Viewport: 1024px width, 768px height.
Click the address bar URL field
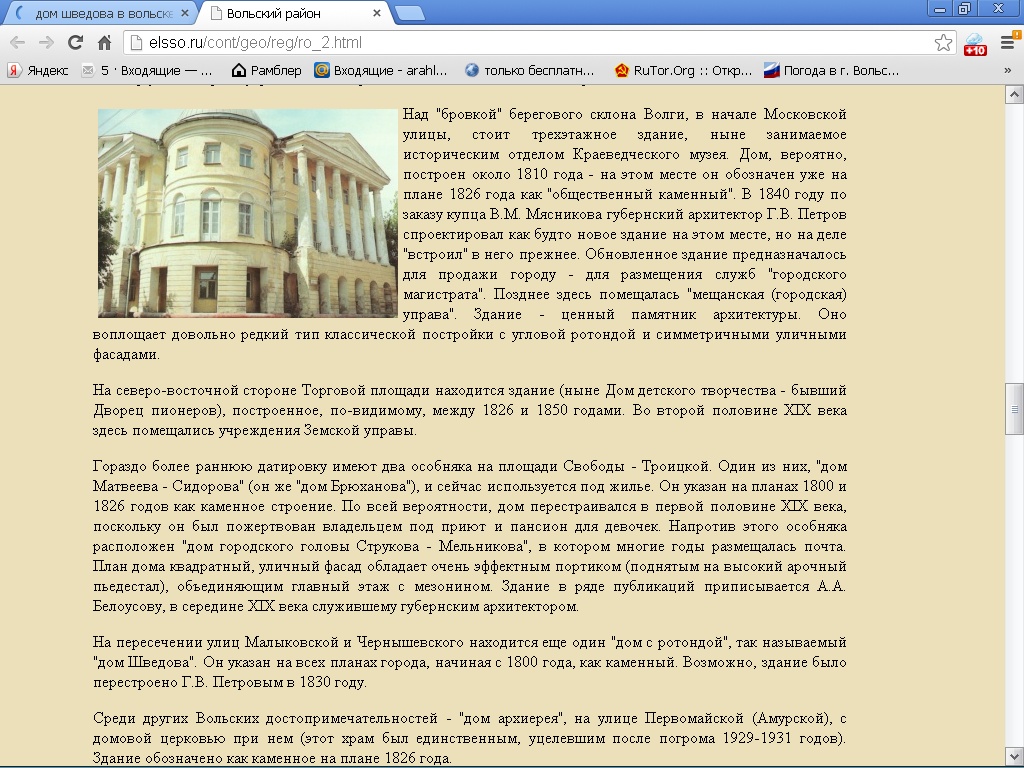[x=530, y=43]
